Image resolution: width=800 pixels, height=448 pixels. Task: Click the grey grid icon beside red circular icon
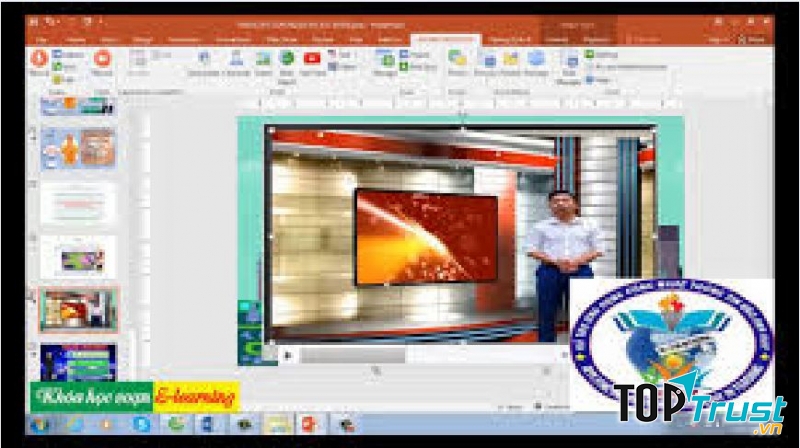point(138,59)
